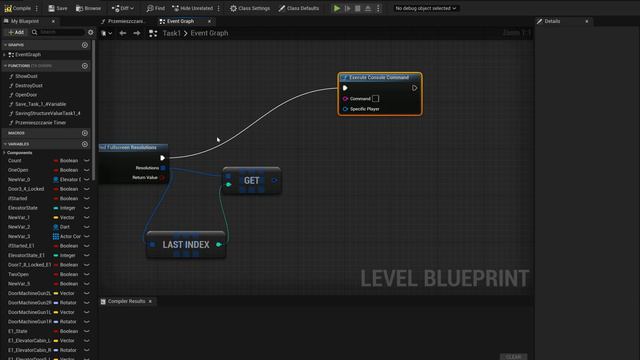Select the Compiler Results tab
Image resolution: width=640 pixels, height=360 pixels.
point(126,301)
